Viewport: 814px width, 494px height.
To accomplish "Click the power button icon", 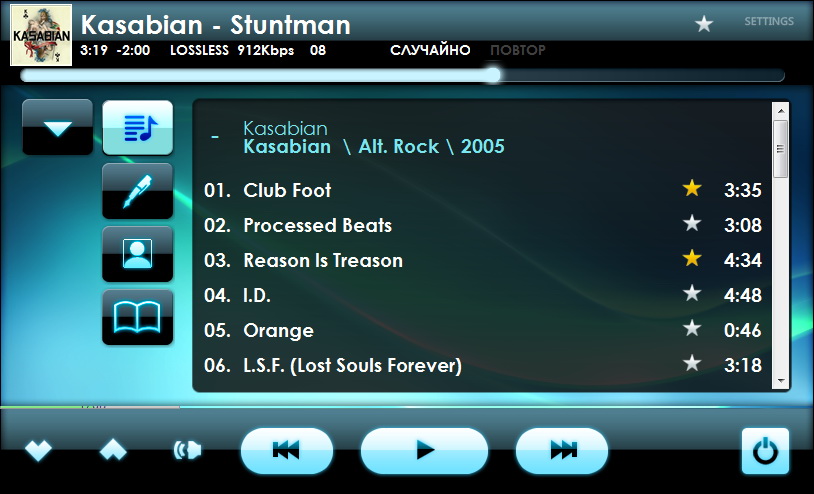I will tap(765, 451).
